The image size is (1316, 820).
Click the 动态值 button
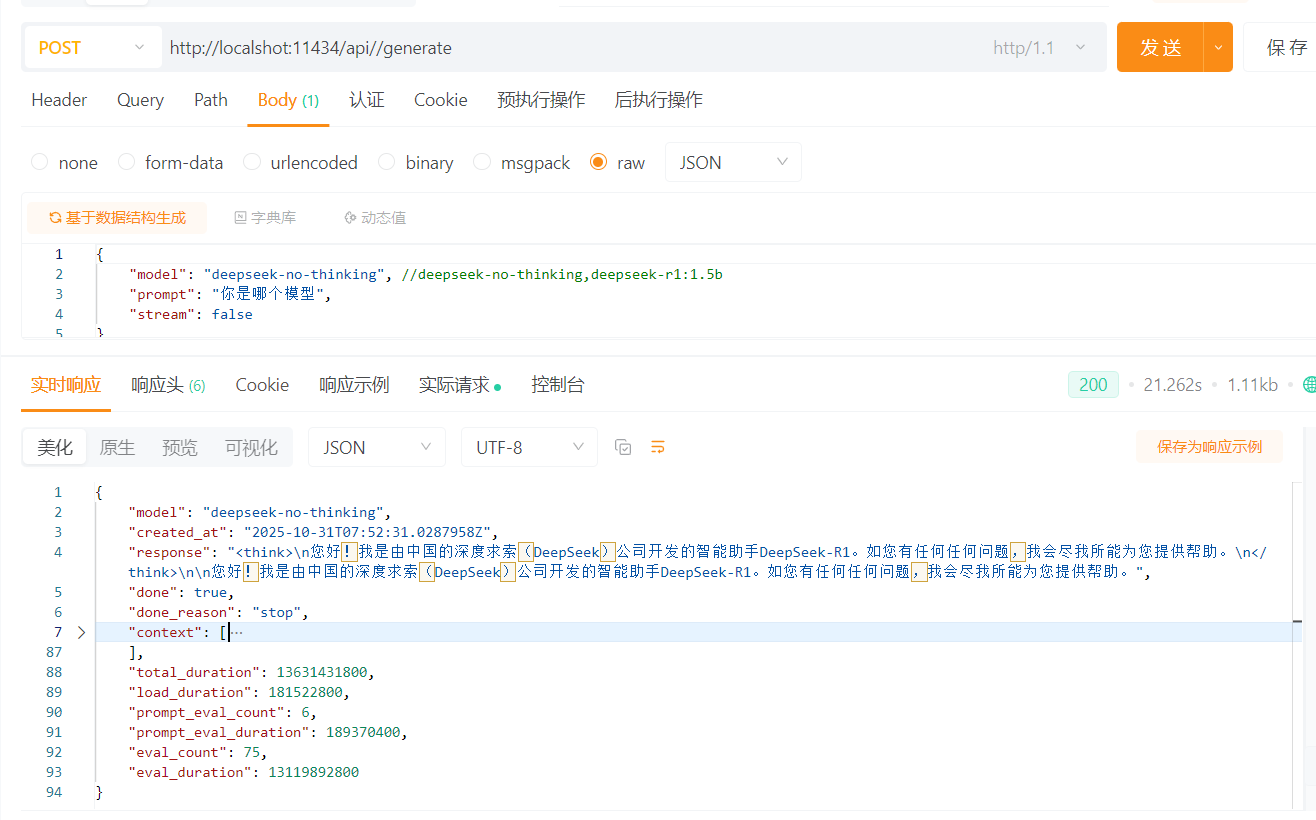point(374,217)
